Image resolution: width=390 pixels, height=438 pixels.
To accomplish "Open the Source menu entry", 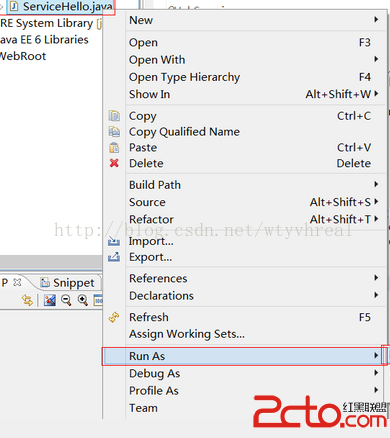I will point(244,202).
